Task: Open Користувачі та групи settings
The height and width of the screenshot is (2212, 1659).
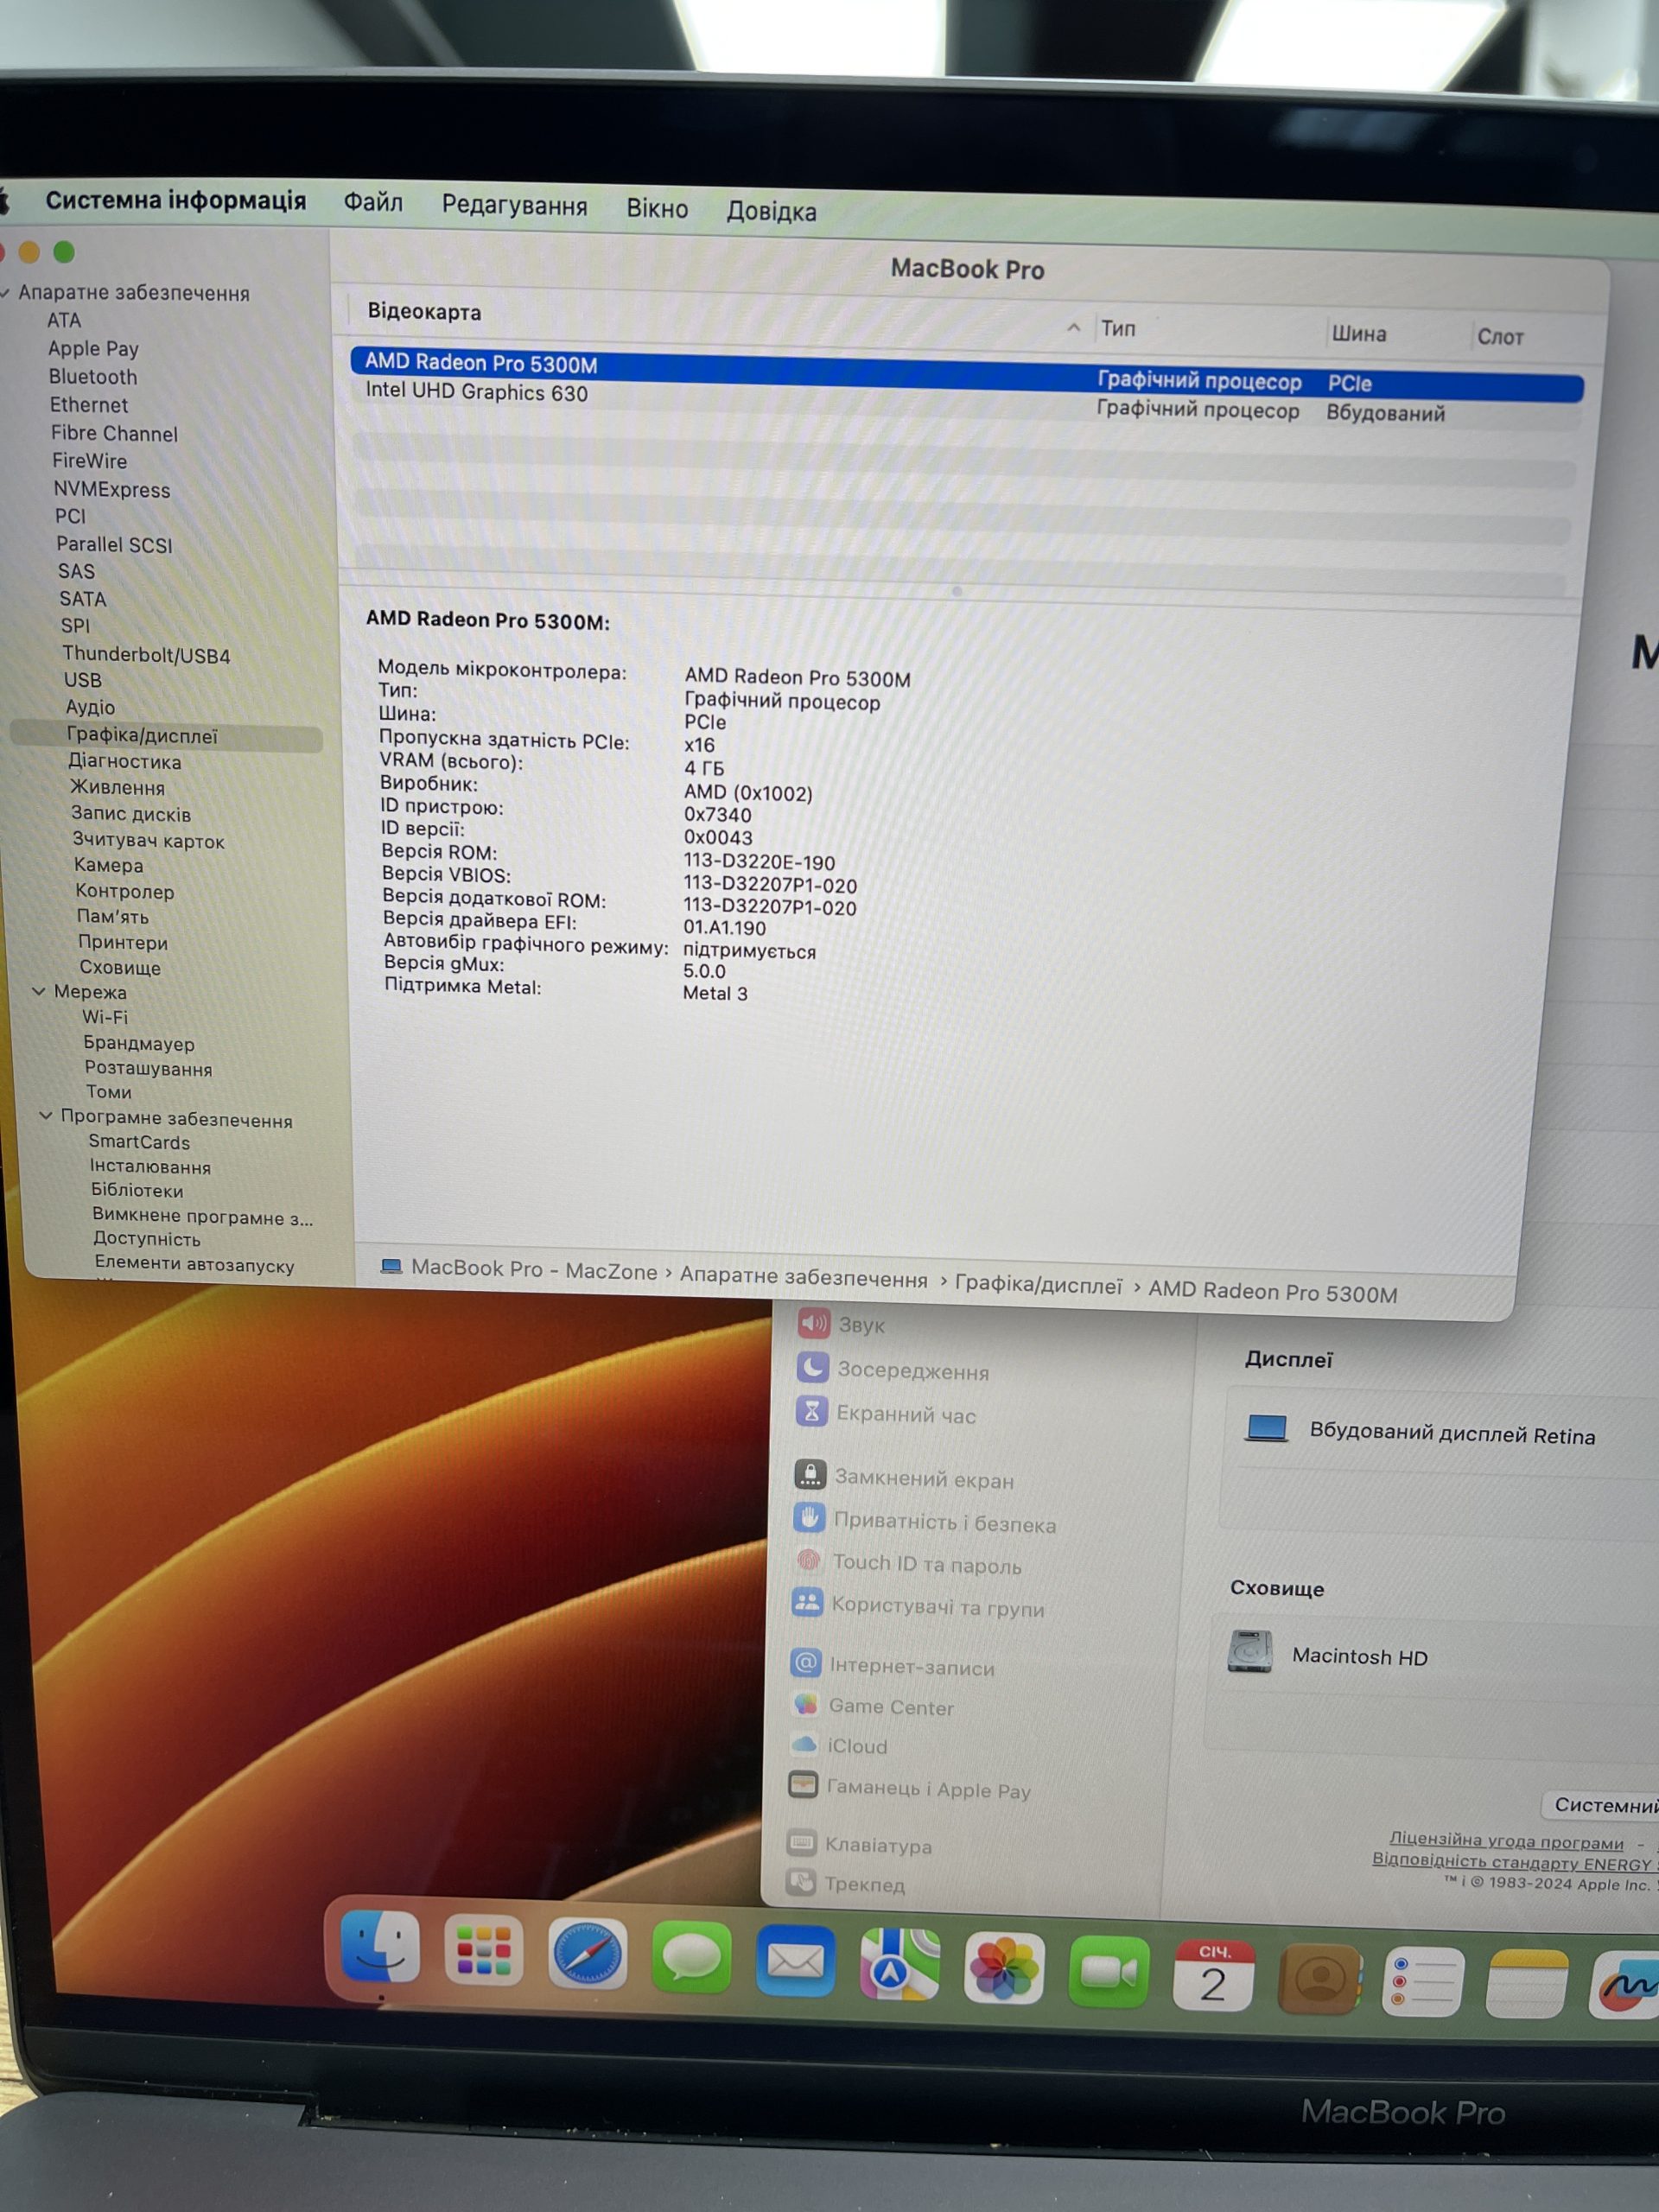Action: point(918,1606)
